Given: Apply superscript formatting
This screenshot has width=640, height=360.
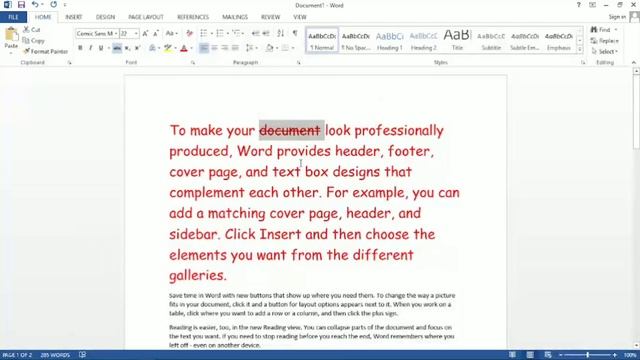Looking at the screenshot, I should click(138, 48).
